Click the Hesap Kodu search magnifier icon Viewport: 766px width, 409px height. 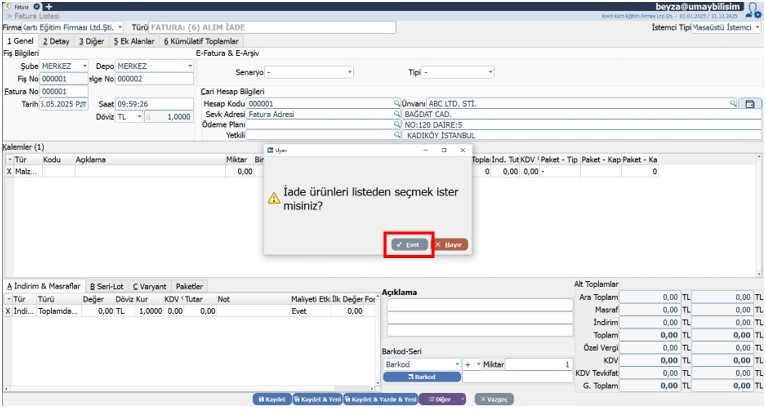[397, 103]
